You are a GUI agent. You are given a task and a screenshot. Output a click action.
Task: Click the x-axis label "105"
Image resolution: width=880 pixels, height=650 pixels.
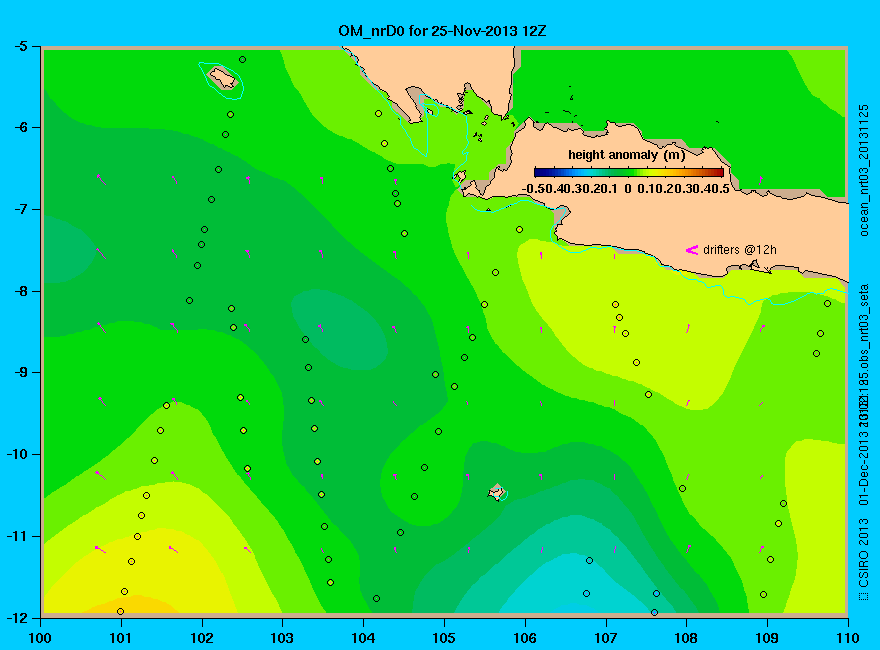tap(444, 638)
